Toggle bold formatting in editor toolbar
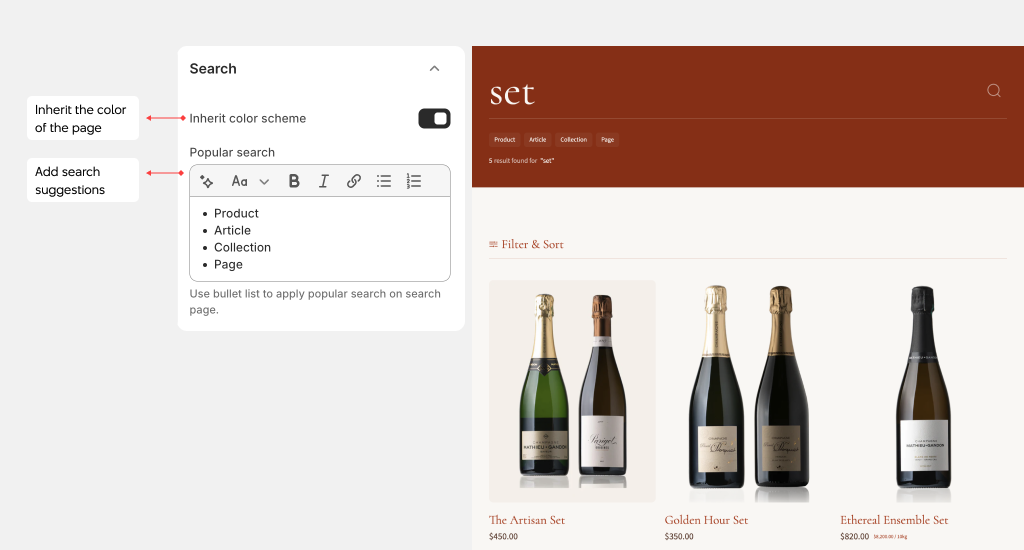Image resolution: width=1024 pixels, height=550 pixels. tap(294, 181)
